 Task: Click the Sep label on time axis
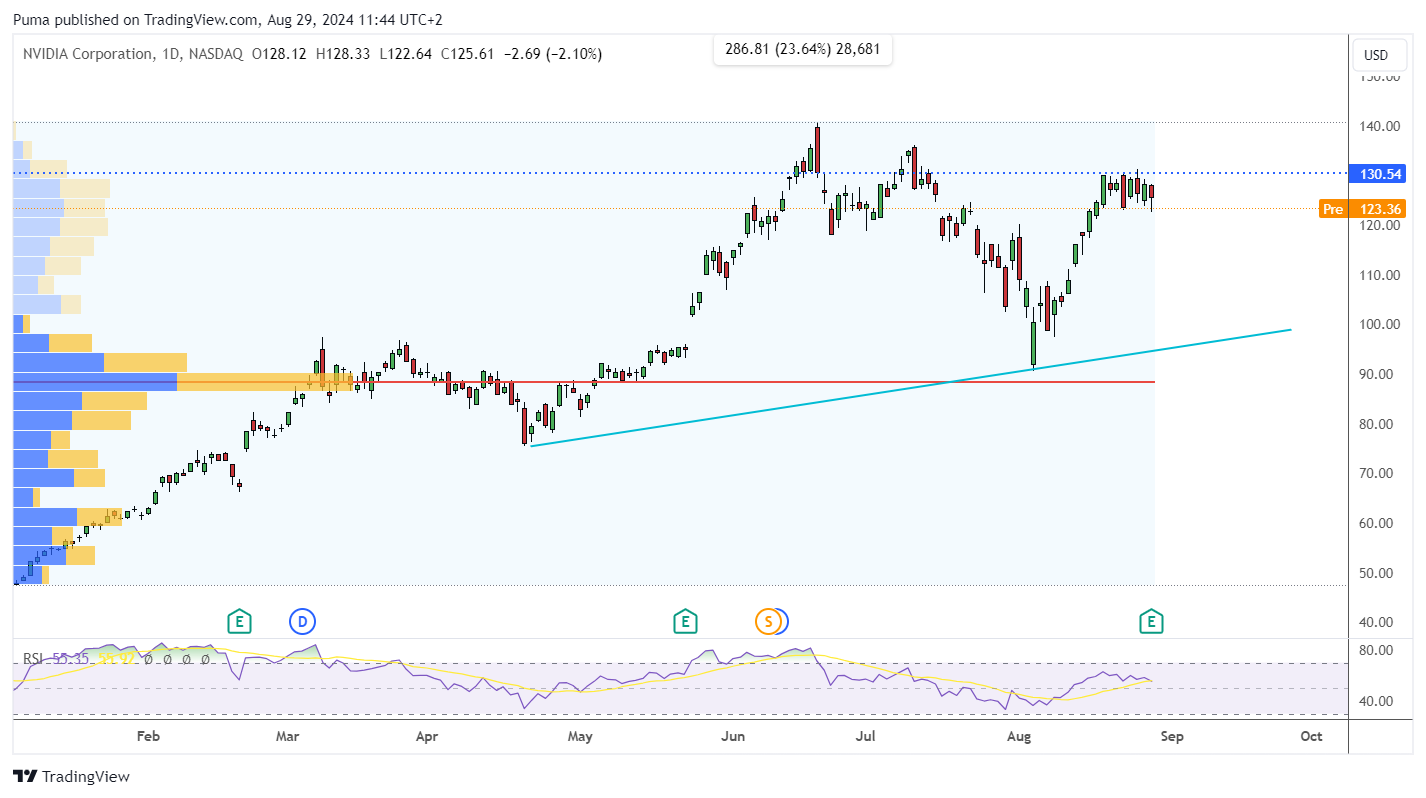[x=1172, y=737]
